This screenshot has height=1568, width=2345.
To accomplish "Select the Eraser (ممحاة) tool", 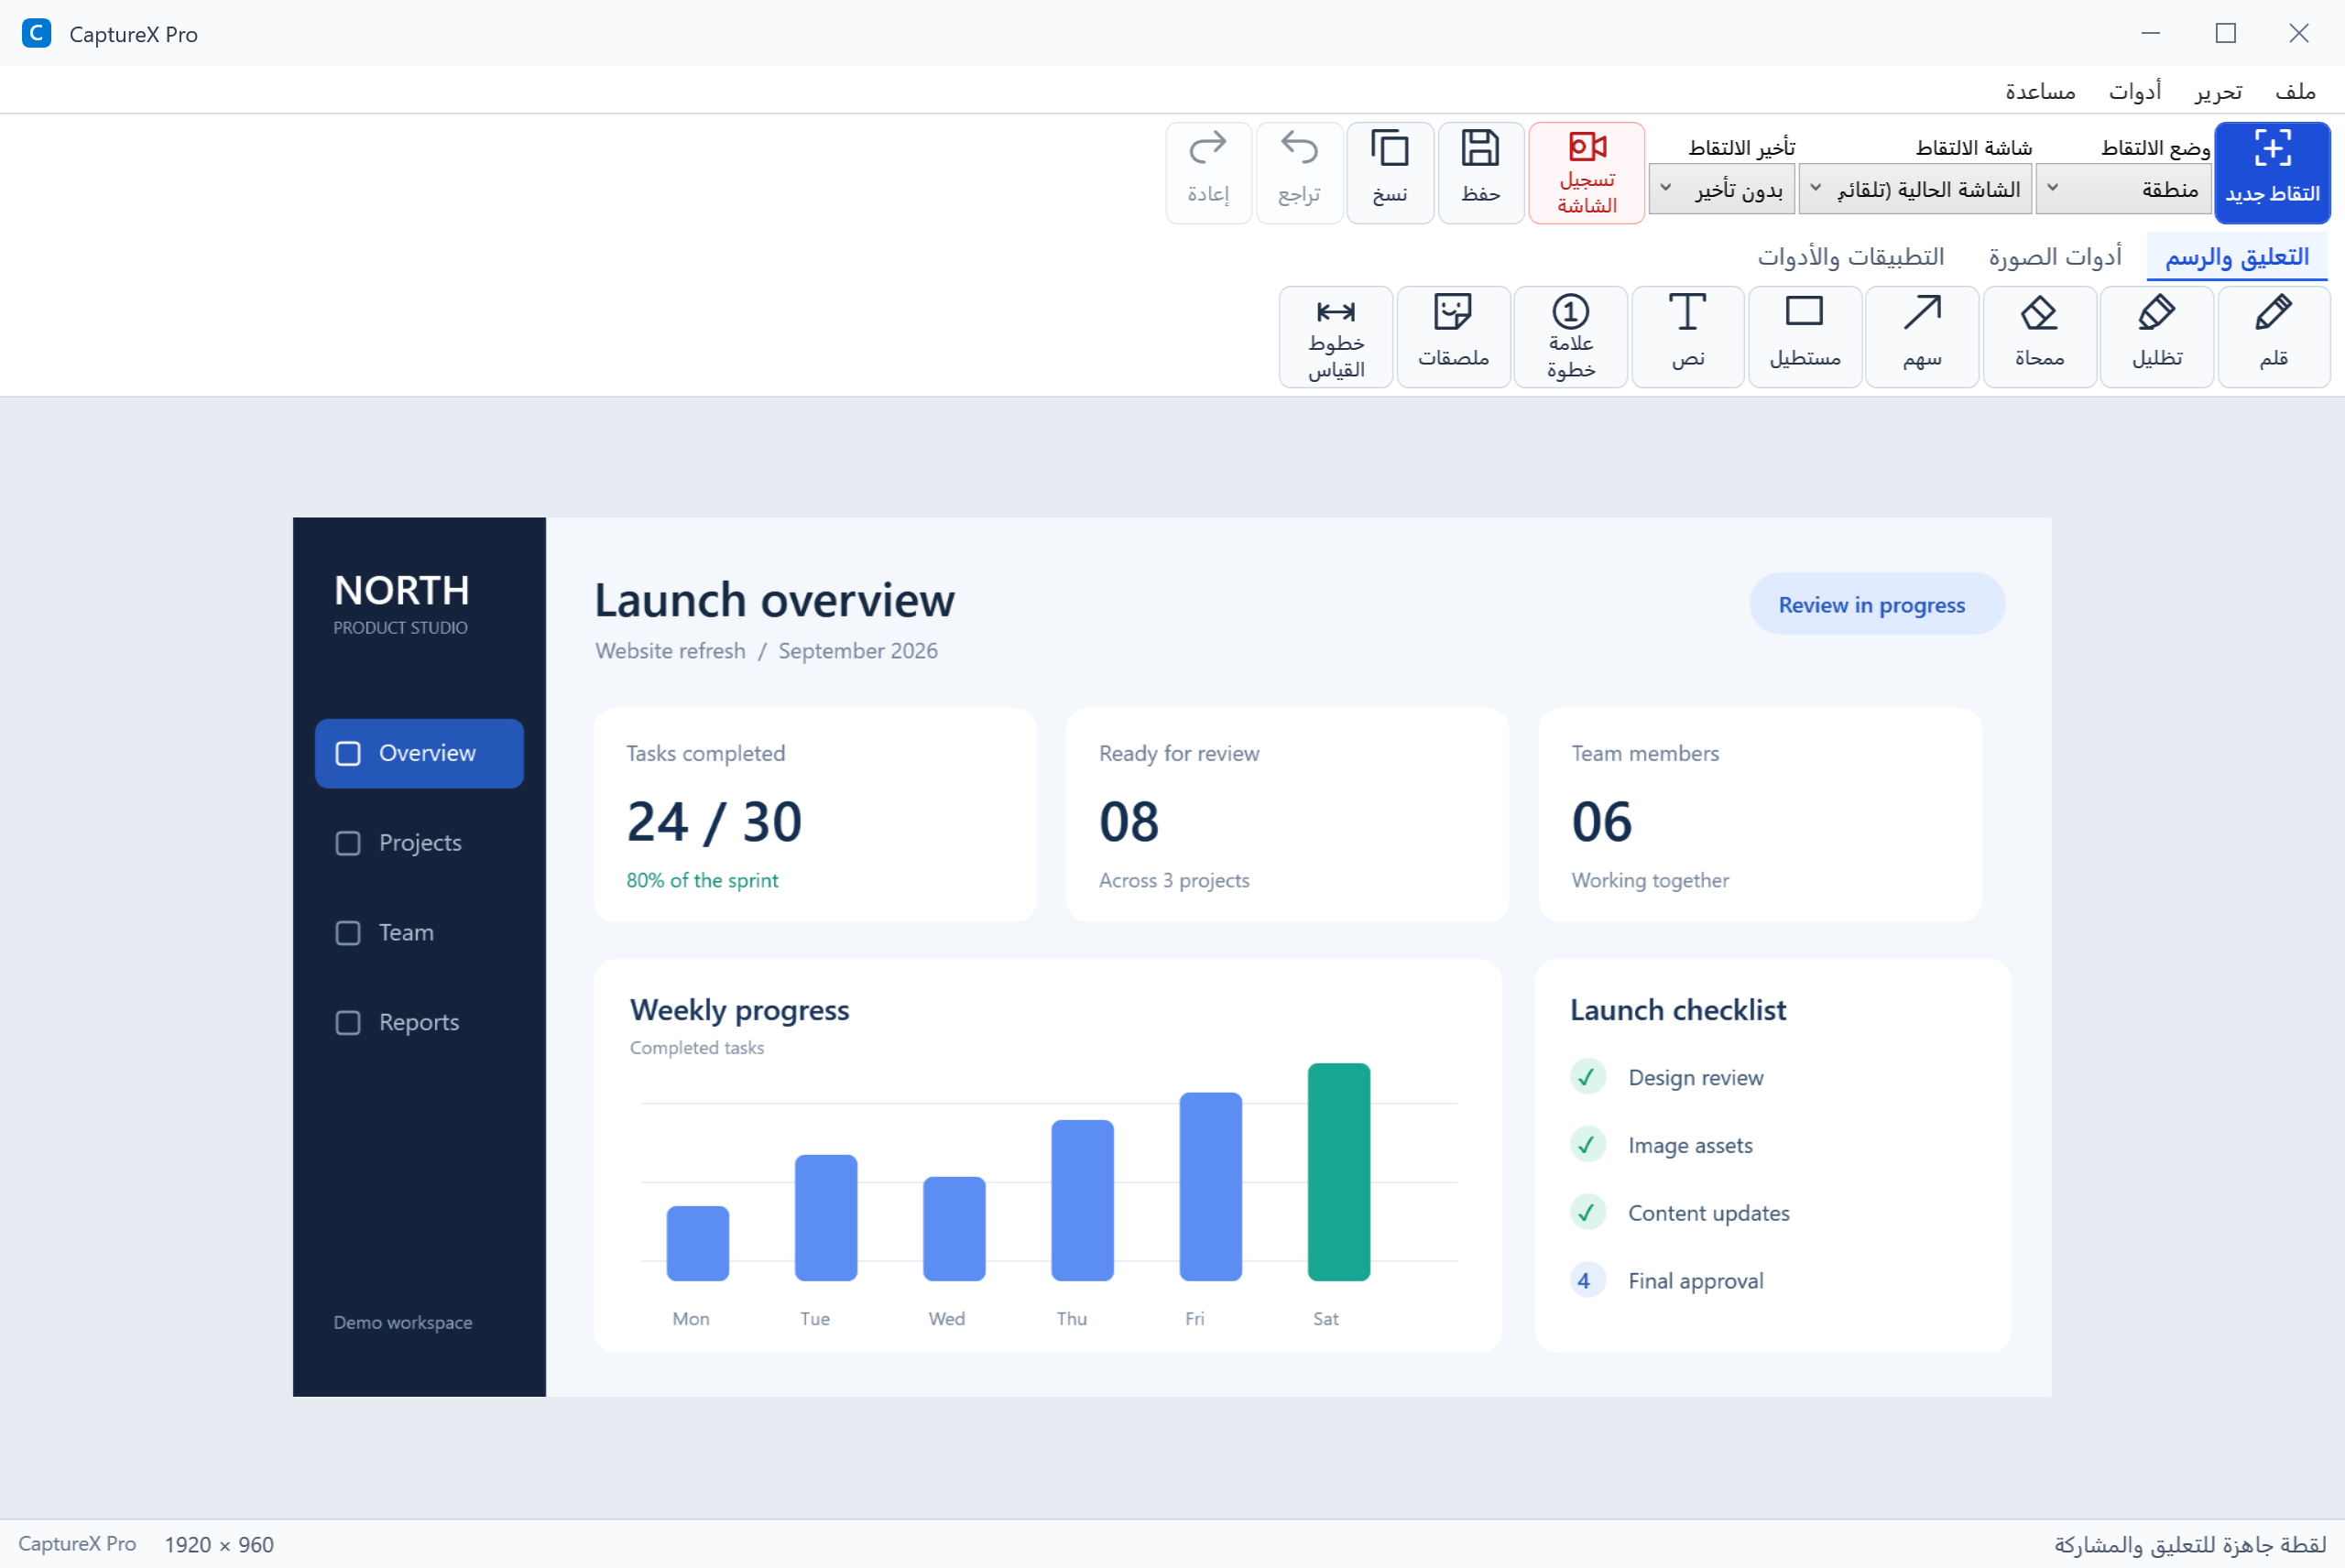I will click(2039, 336).
